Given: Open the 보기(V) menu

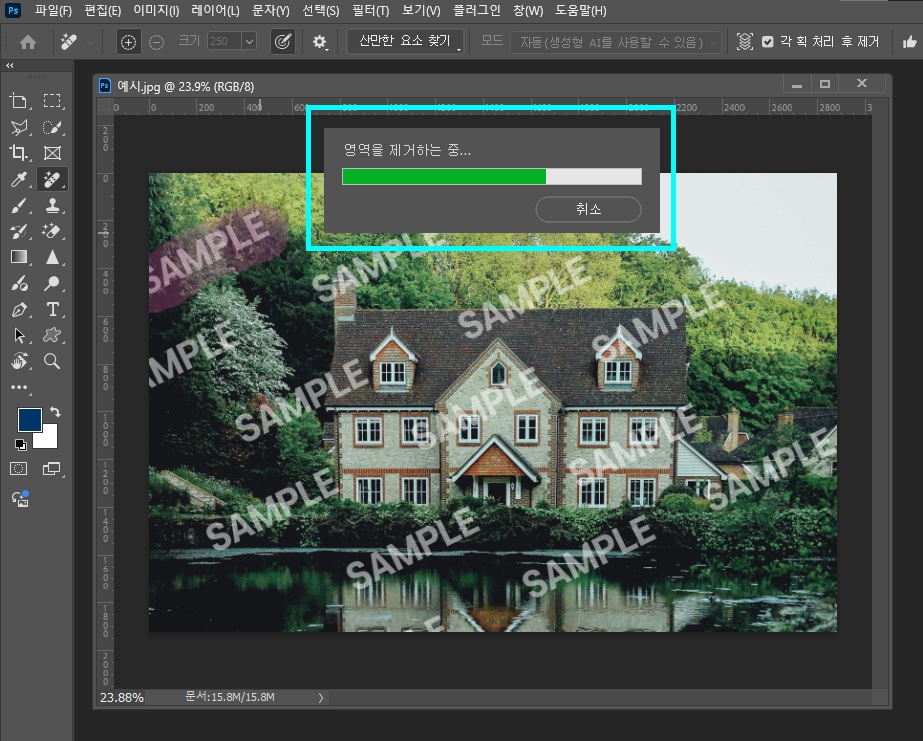Looking at the screenshot, I should [421, 11].
